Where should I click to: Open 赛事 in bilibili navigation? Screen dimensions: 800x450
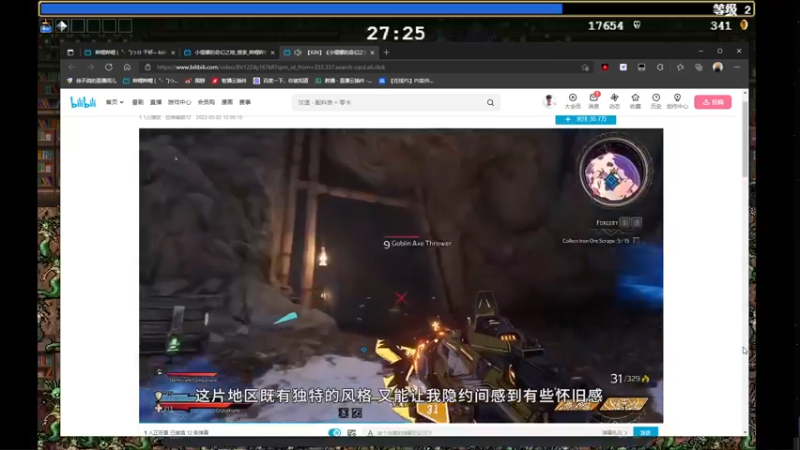tap(245, 102)
